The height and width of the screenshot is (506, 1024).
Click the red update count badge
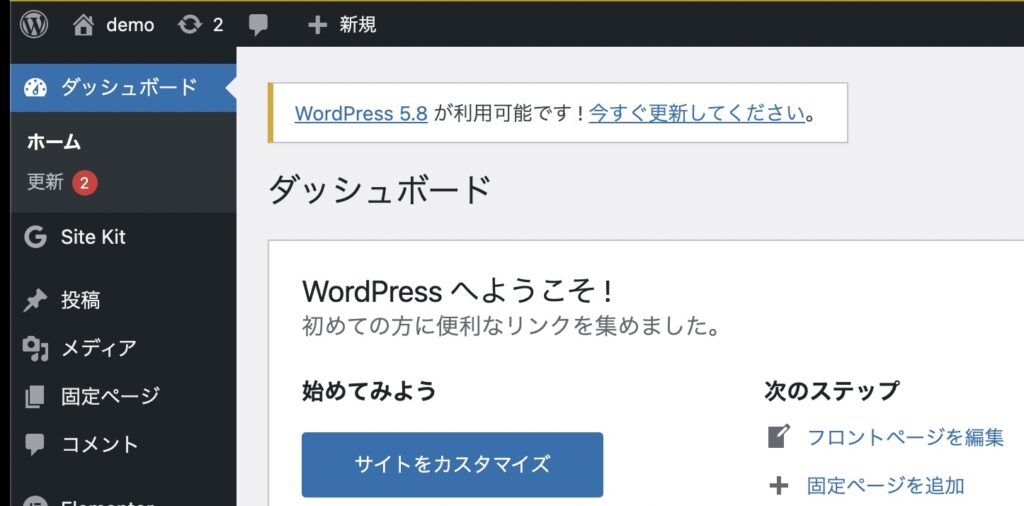click(x=85, y=182)
